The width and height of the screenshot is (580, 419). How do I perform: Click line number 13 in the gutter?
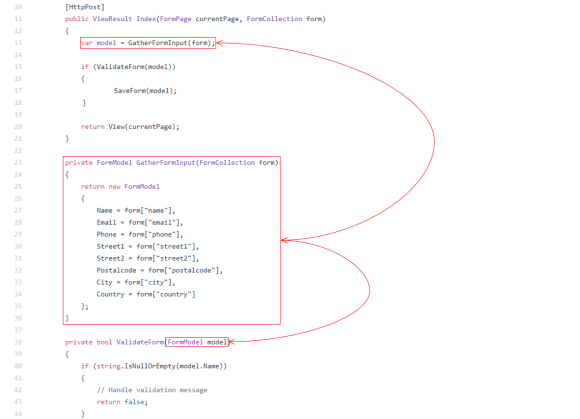[x=18, y=43]
